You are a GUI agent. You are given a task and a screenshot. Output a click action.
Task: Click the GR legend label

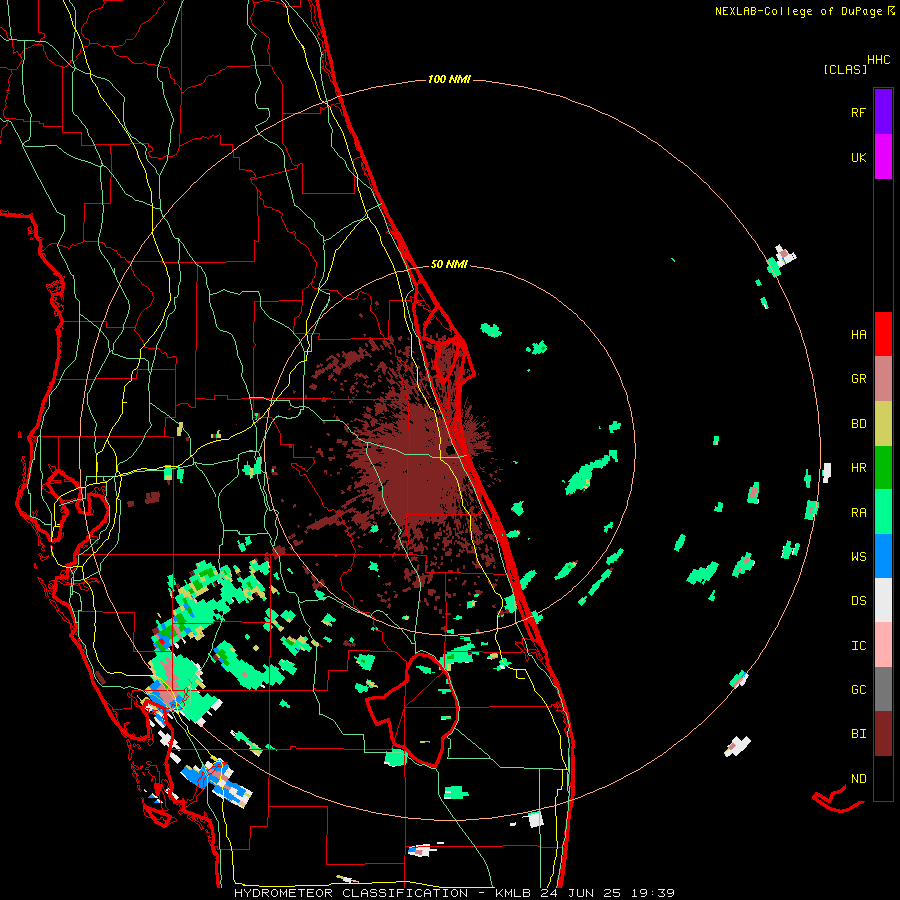pyautogui.click(x=858, y=379)
